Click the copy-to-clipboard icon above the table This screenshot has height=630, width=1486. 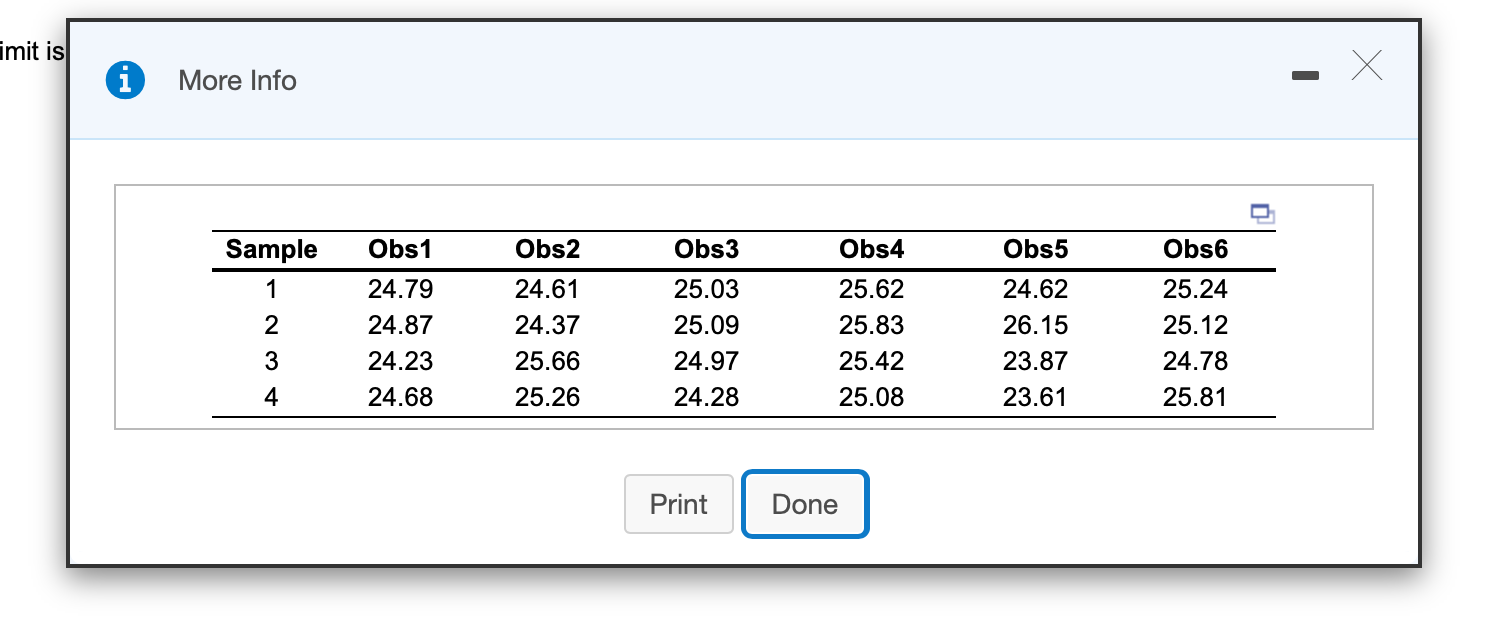(1262, 213)
